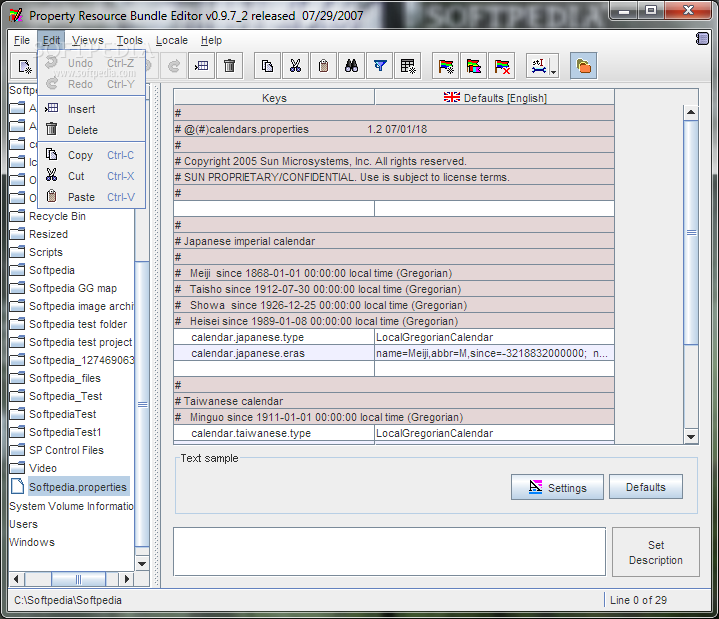Select the calendar.japanese.eras key cell

(x=274, y=353)
